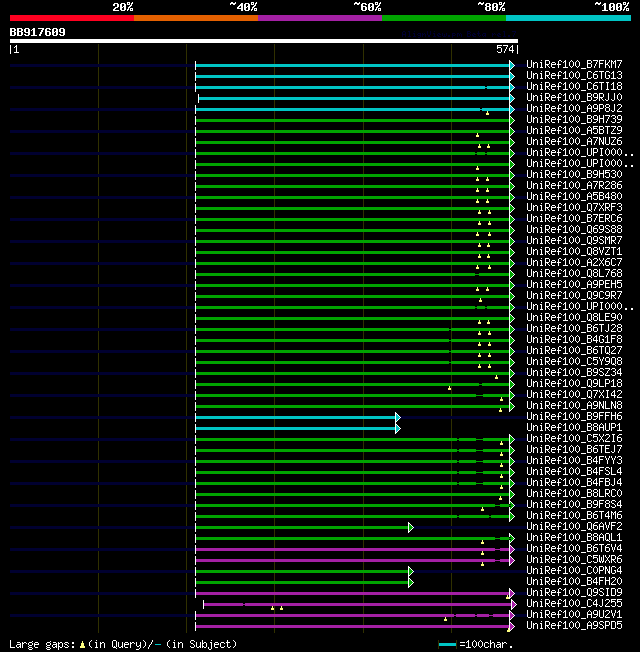Open hit UniRef100_C5Y9Q8
This screenshot has height=652, width=640.
(x=574, y=362)
